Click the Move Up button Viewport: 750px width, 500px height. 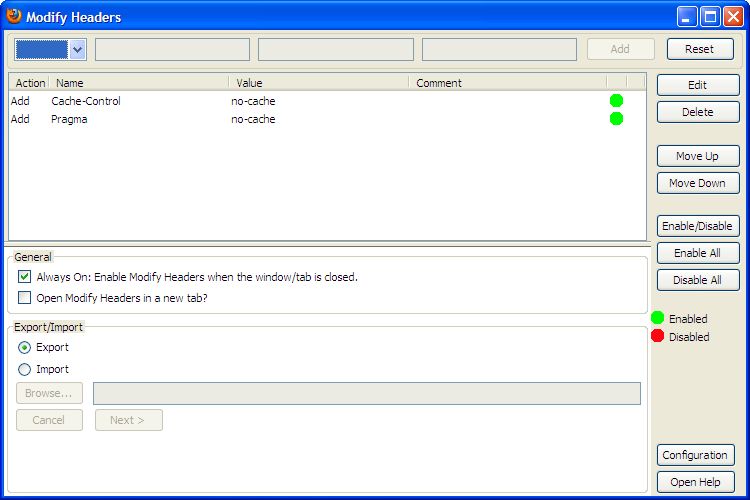(697, 156)
